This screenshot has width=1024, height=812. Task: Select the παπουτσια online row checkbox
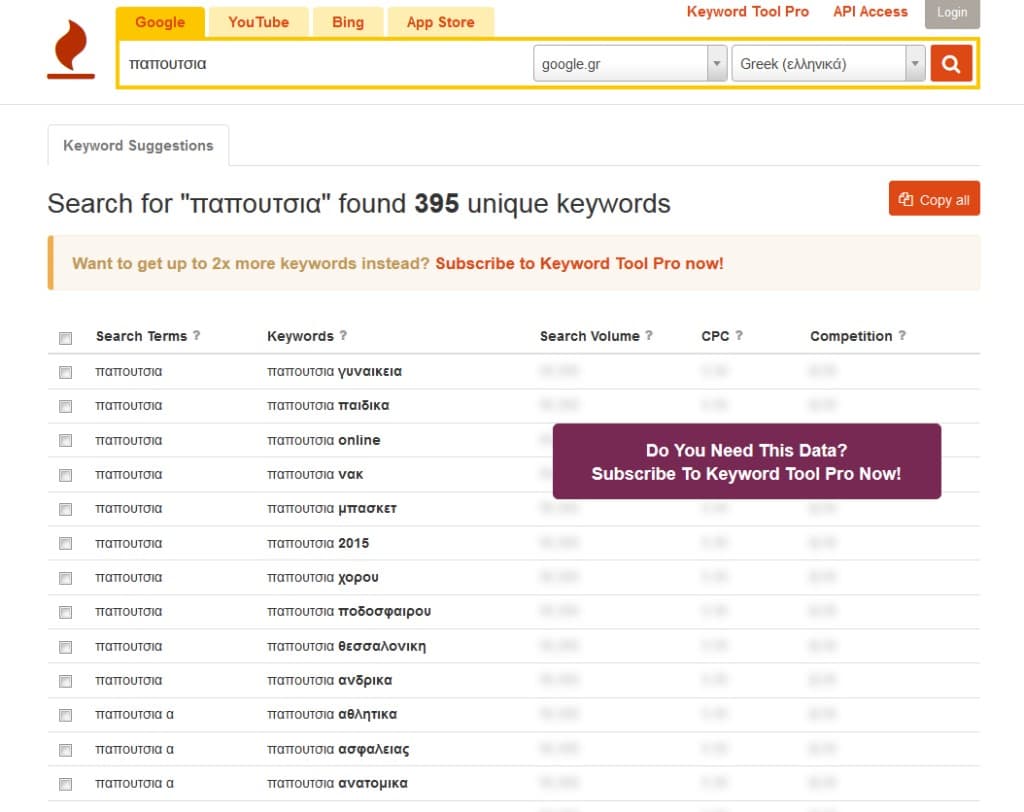pyautogui.click(x=65, y=440)
